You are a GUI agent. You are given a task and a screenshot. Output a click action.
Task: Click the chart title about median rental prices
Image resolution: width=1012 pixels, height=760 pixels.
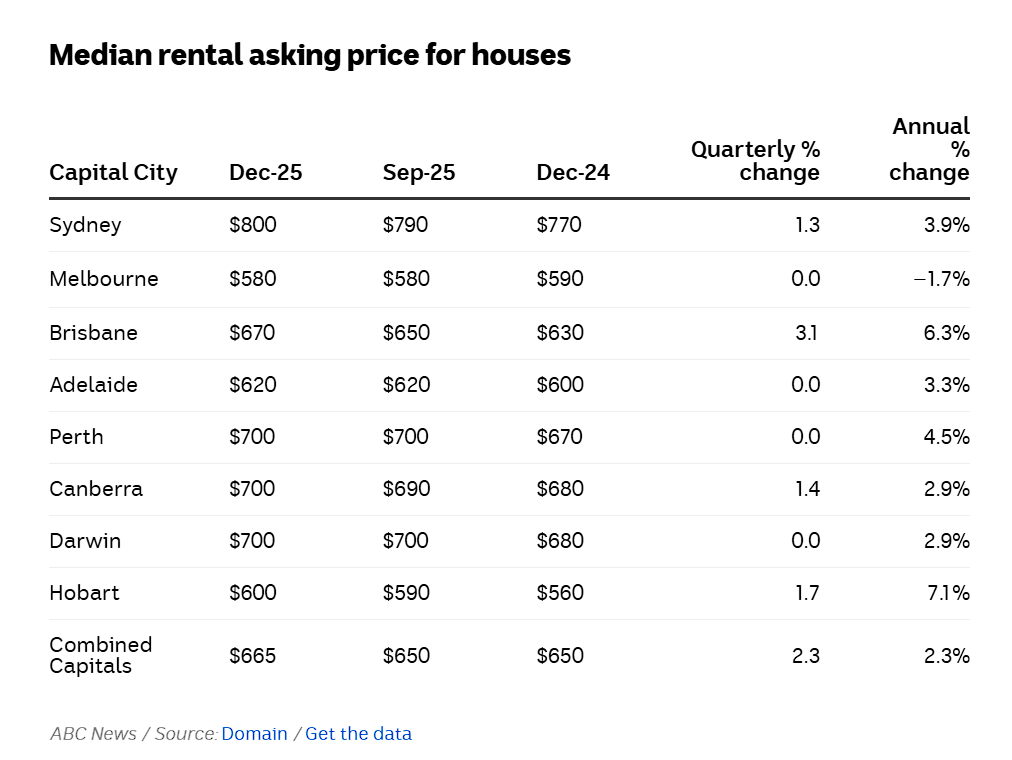click(310, 55)
